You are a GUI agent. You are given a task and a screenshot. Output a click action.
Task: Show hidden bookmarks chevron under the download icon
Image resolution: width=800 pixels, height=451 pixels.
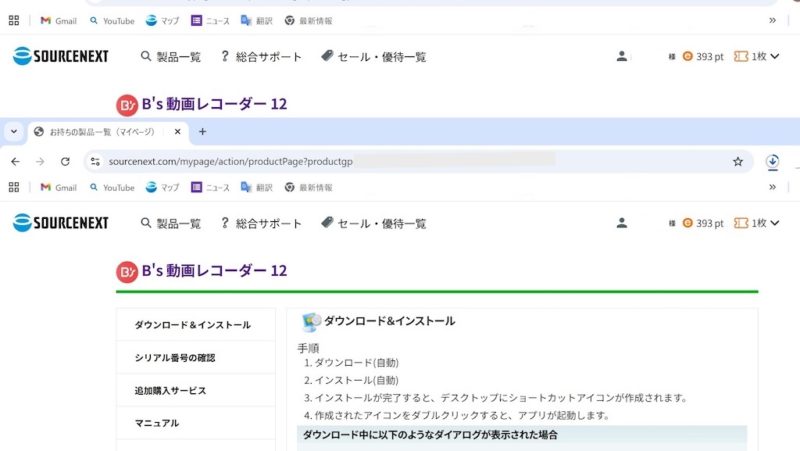tap(772, 187)
